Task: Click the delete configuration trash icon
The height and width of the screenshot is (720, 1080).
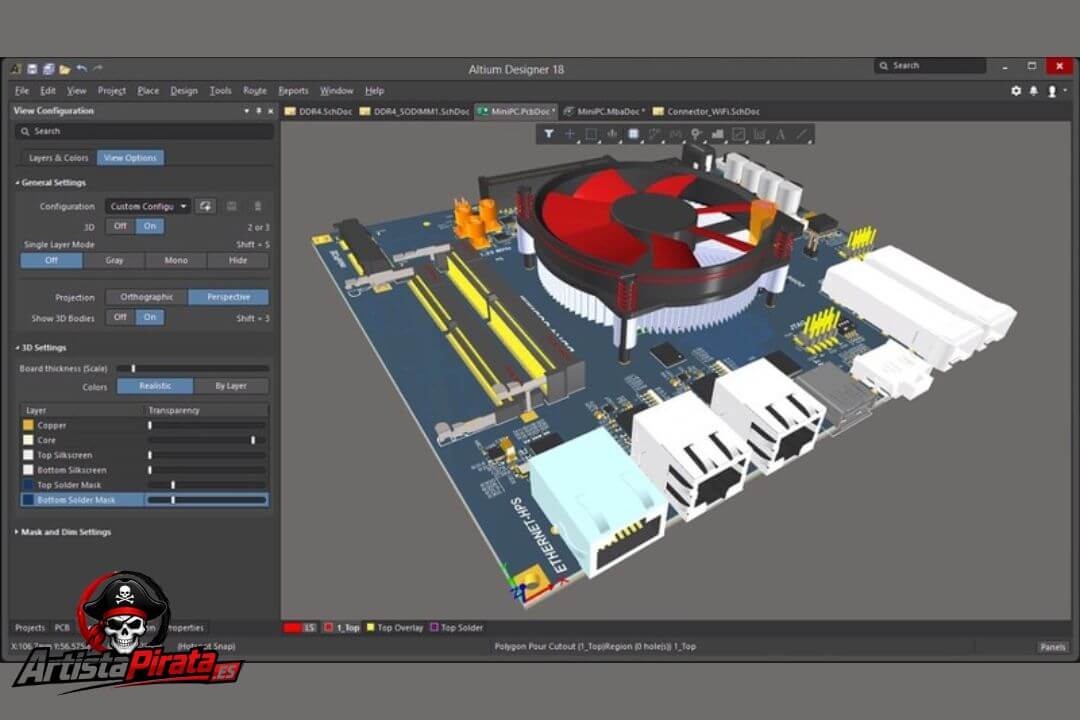Action: coord(258,206)
